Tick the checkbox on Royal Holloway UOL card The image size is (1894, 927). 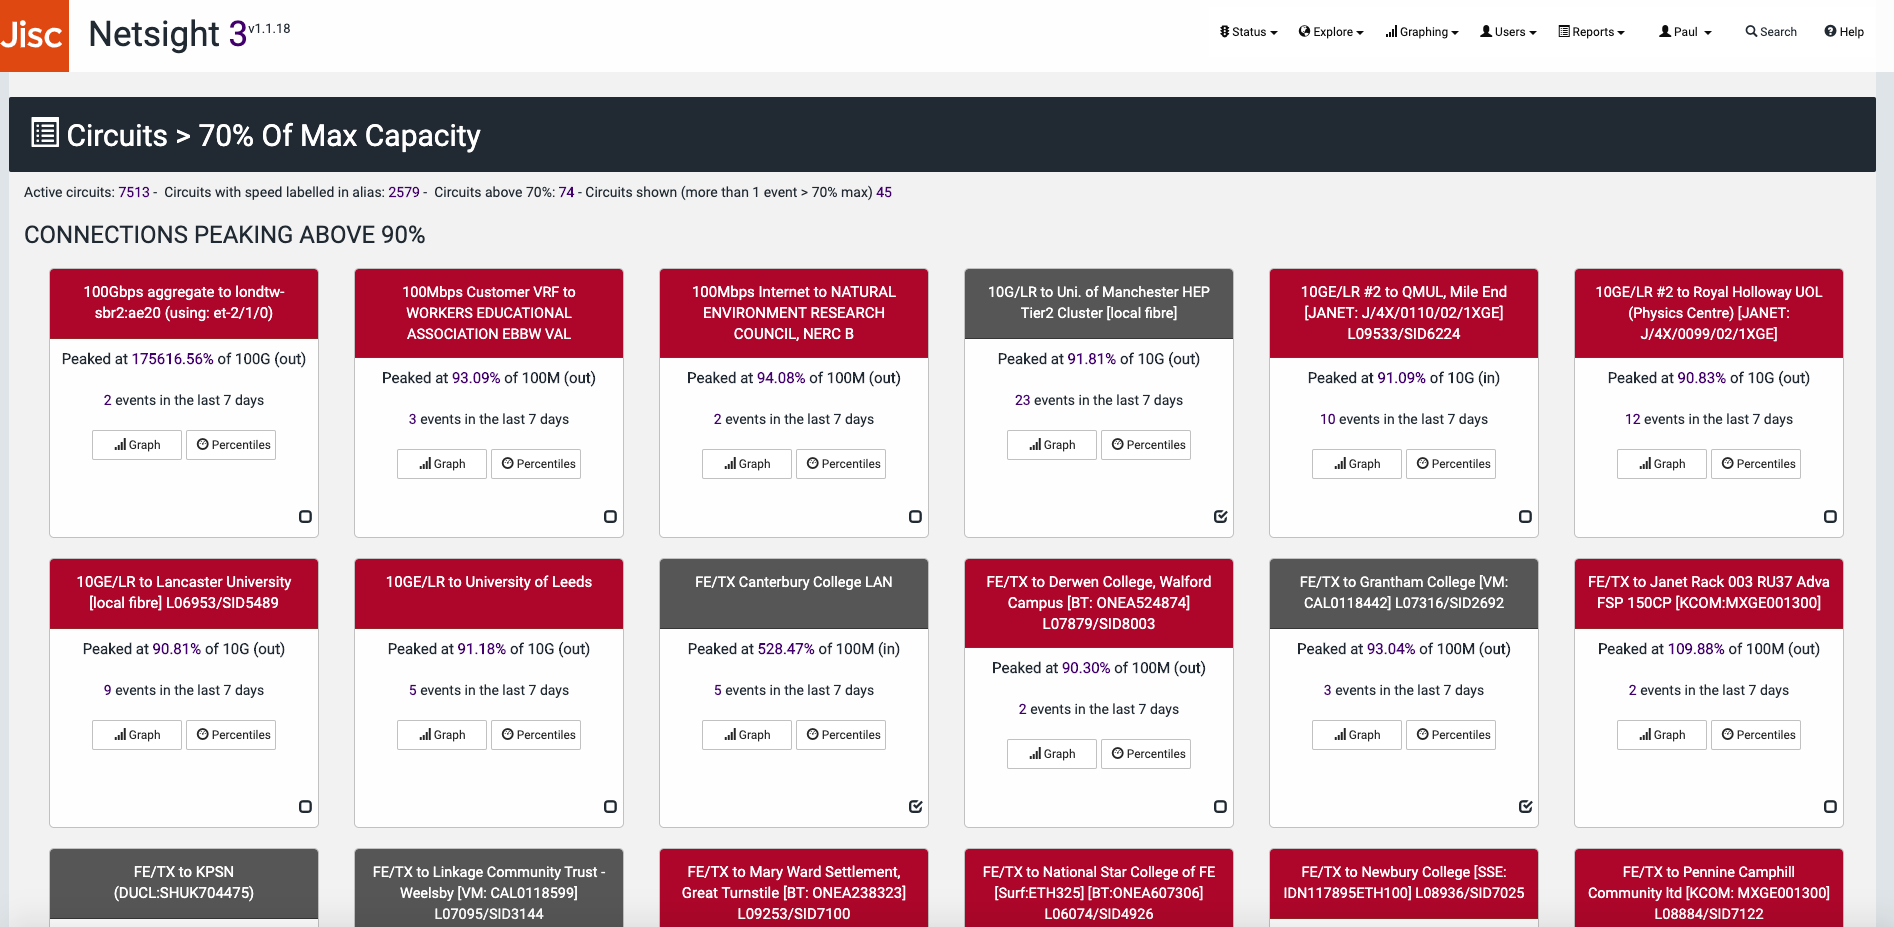pyautogui.click(x=1830, y=517)
